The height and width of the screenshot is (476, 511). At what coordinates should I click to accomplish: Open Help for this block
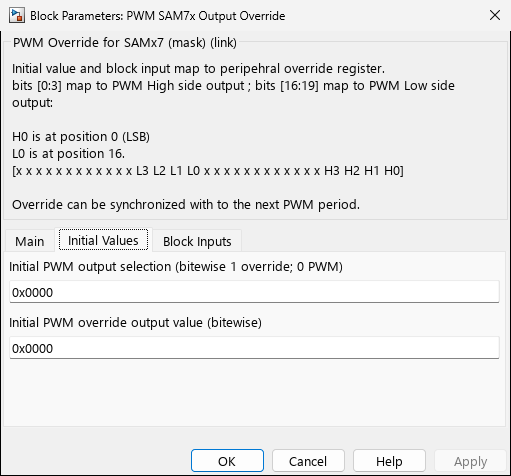(389, 461)
